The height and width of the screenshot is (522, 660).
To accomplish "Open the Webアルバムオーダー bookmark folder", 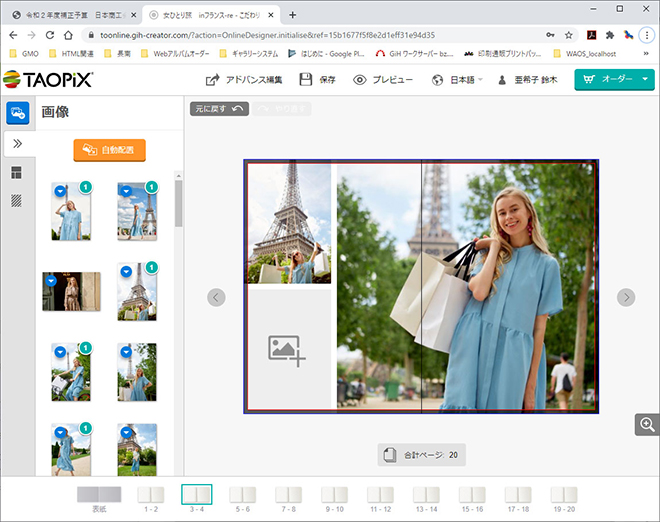I will [175, 53].
